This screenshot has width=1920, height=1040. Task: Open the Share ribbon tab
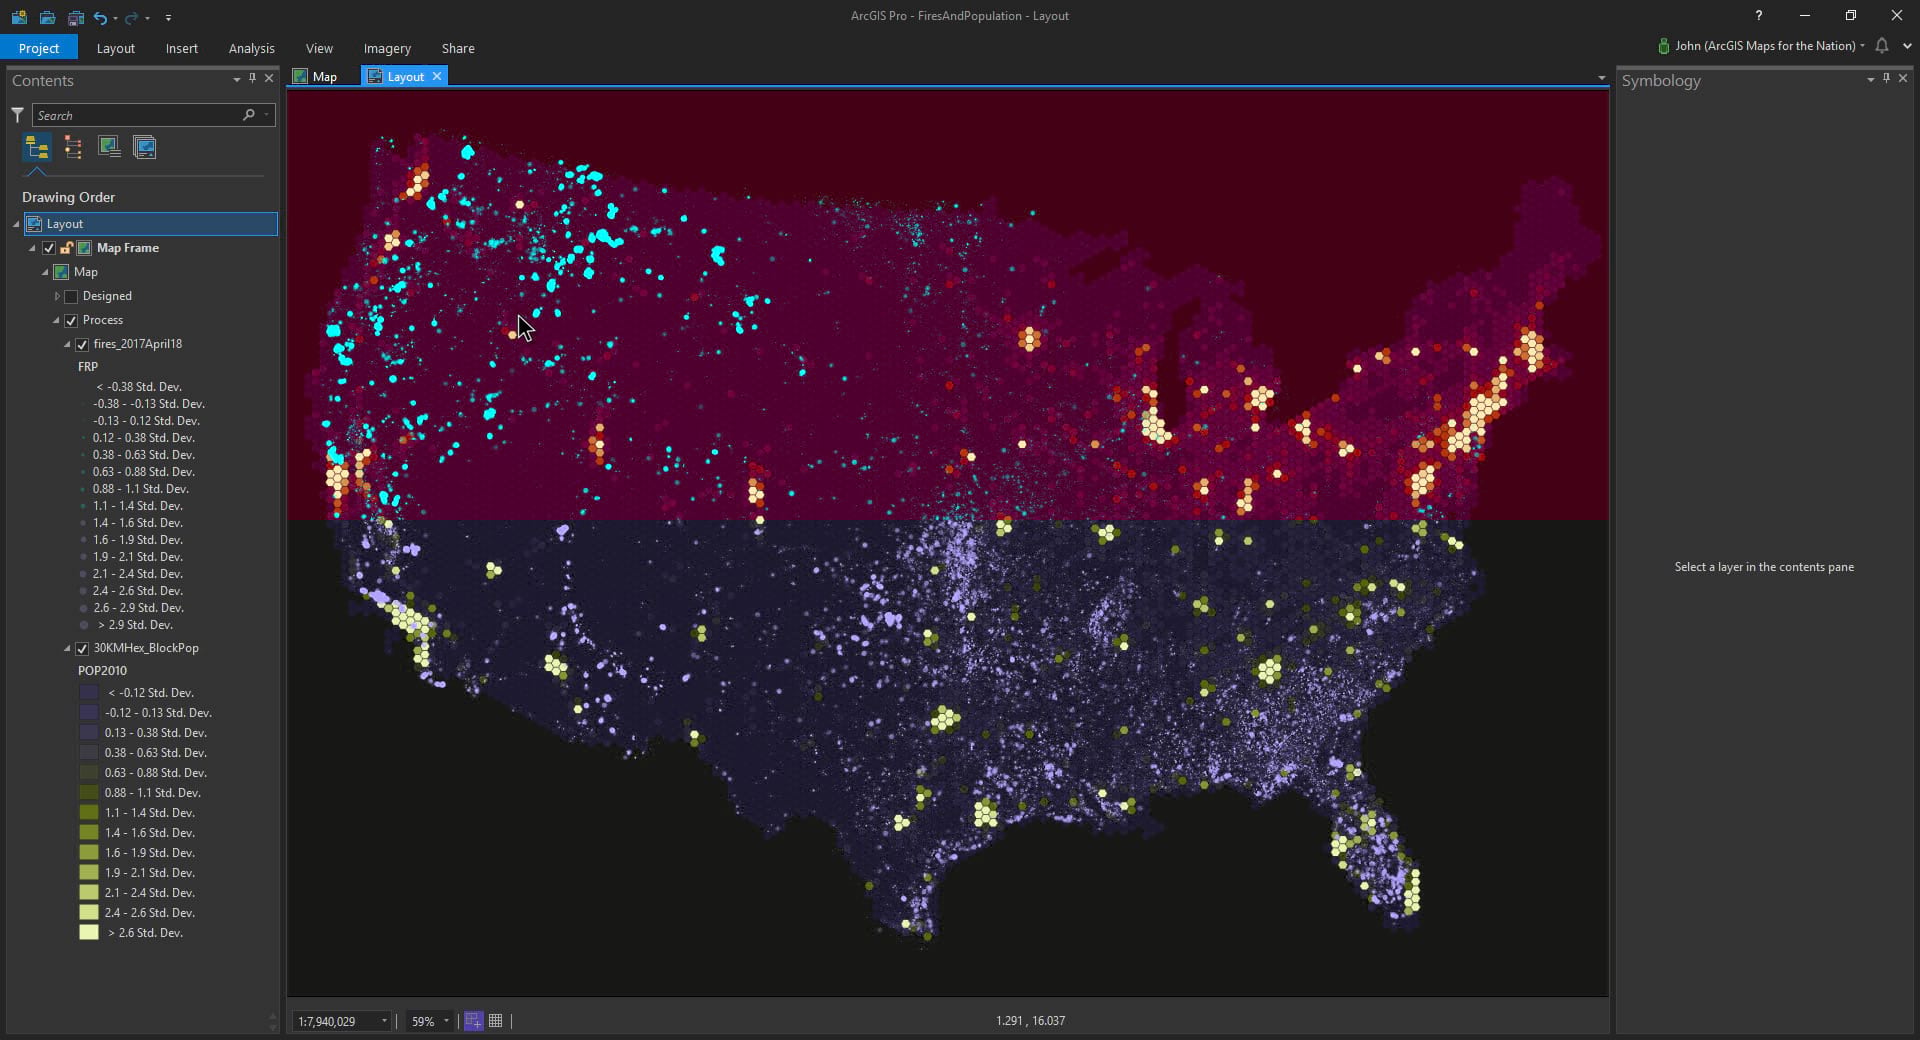[458, 48]
